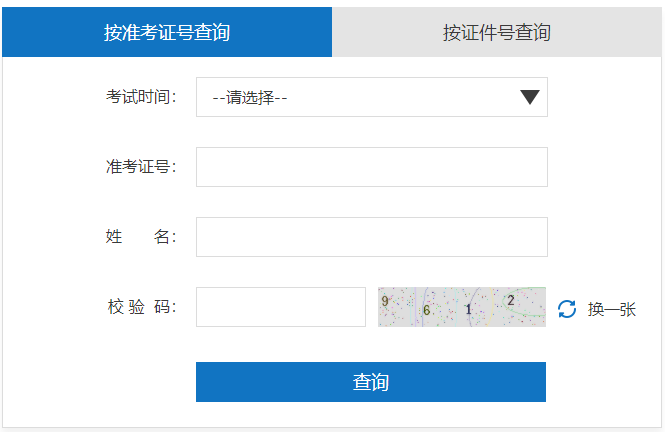Image resolution: width=665 pixels, height=432 pixels.
Task: Click digit 1 in the captcha
Action: [468, 309]
